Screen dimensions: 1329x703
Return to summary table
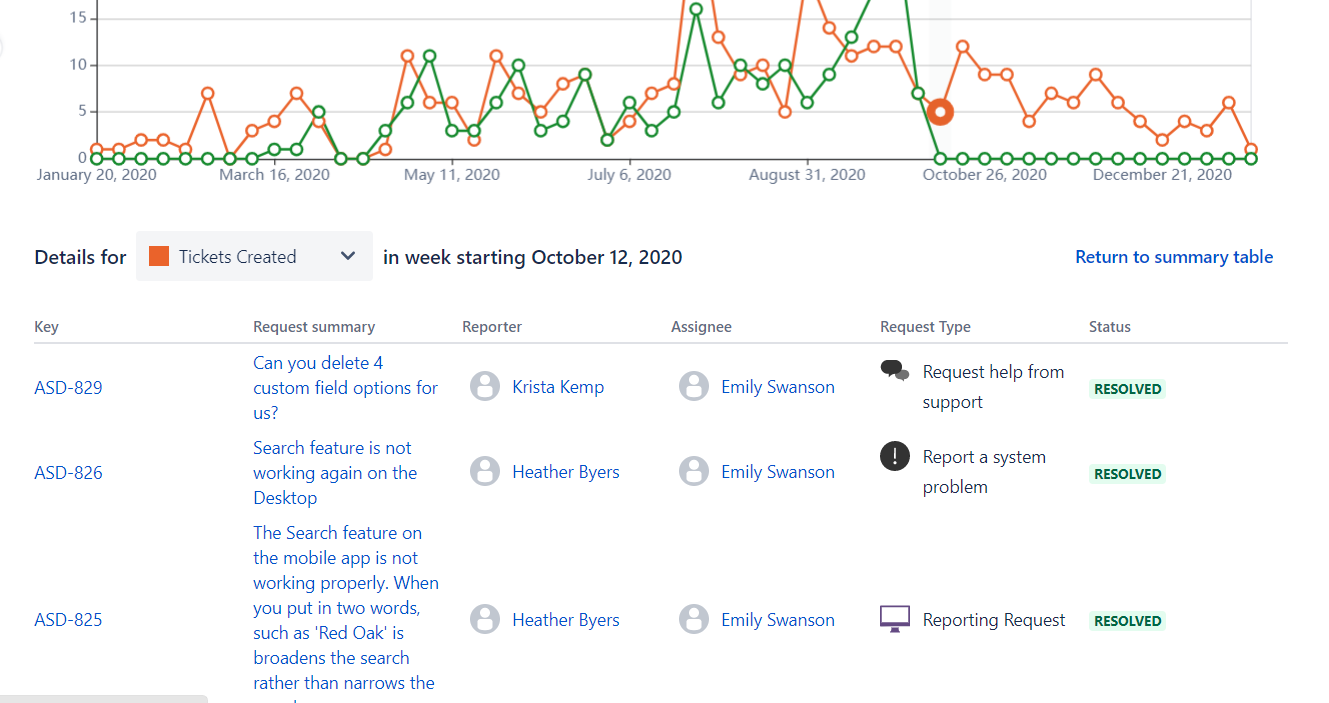[x=1174, y=257]
